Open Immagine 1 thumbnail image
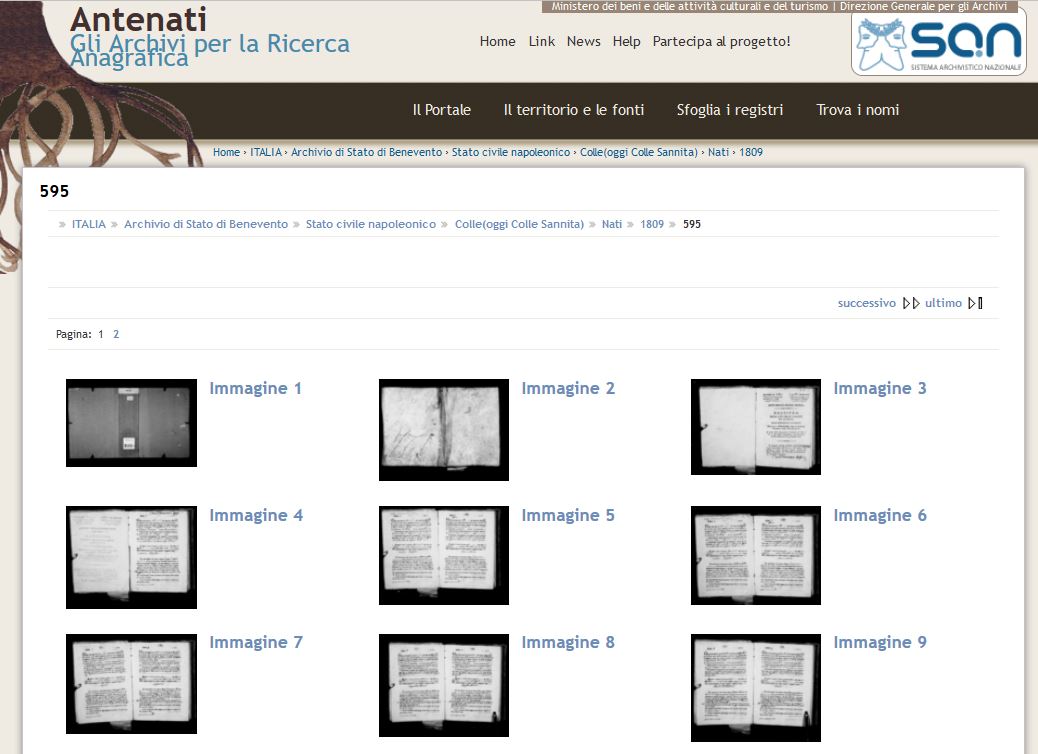Viewport: 1038px width, 754px height. (131, 422)
